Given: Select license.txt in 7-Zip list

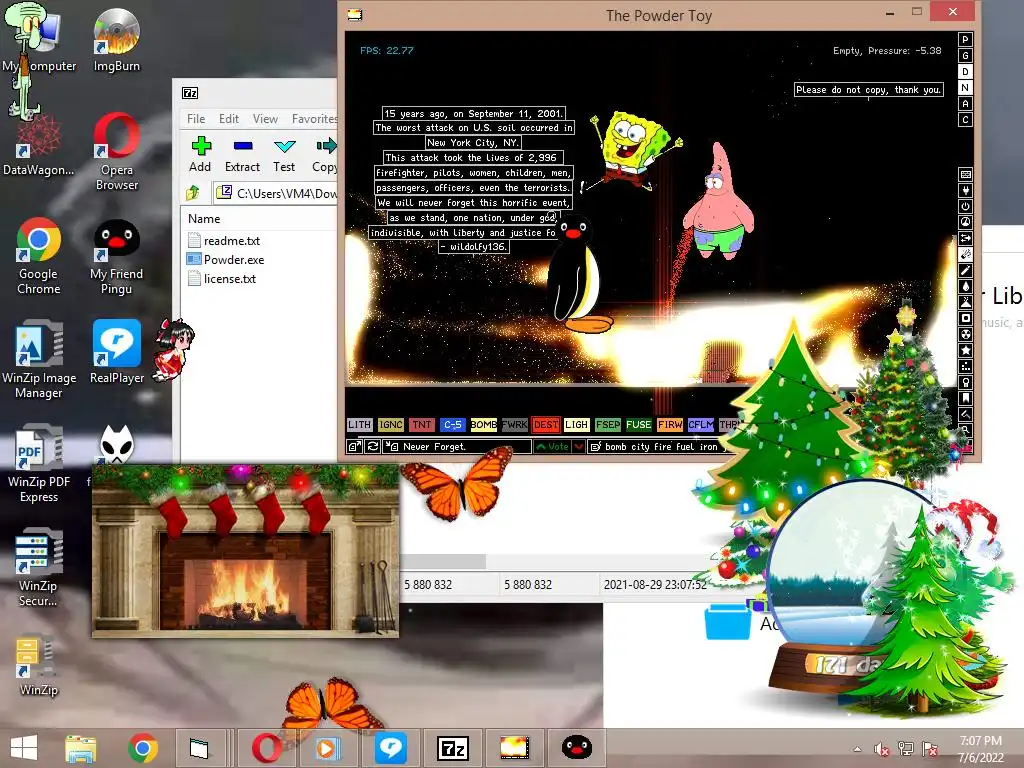Looking at the screenshot, I should pyautogui.click(x=222, y=279).
